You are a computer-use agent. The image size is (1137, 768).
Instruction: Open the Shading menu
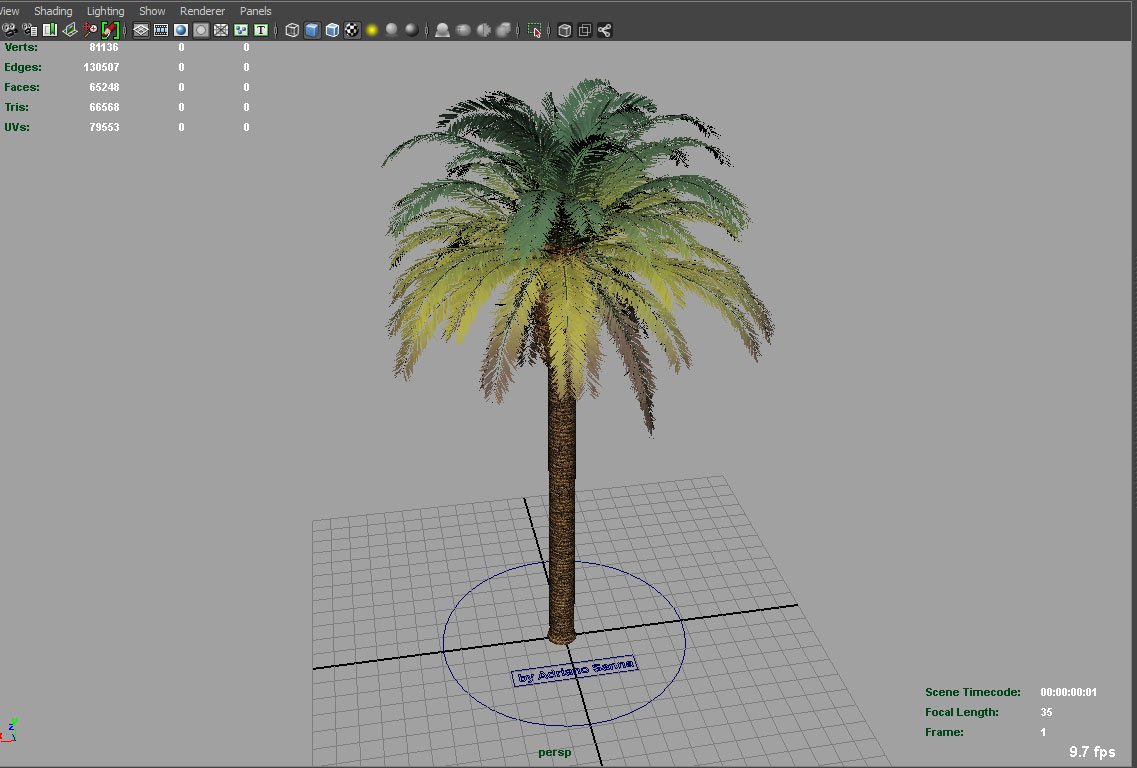pos(53,11)
